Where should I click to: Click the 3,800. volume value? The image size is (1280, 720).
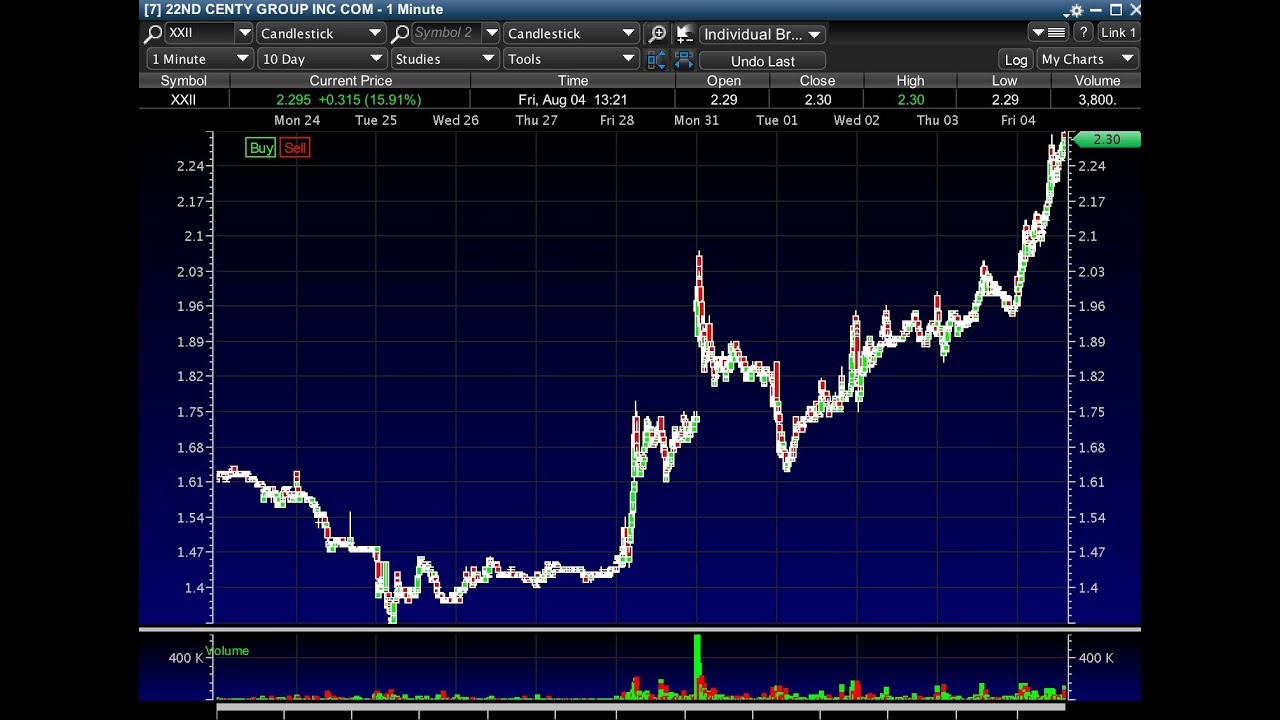click(x=1097, y=100)
